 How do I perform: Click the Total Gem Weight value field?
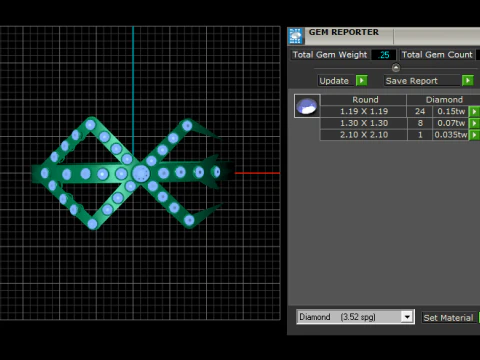point(384,55)
